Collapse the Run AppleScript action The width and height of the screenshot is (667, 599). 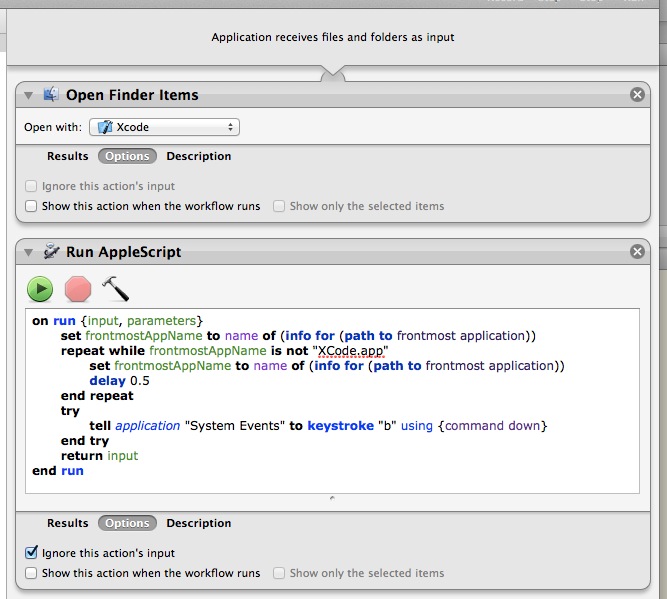pyautogui.click(x=29, y=252)
